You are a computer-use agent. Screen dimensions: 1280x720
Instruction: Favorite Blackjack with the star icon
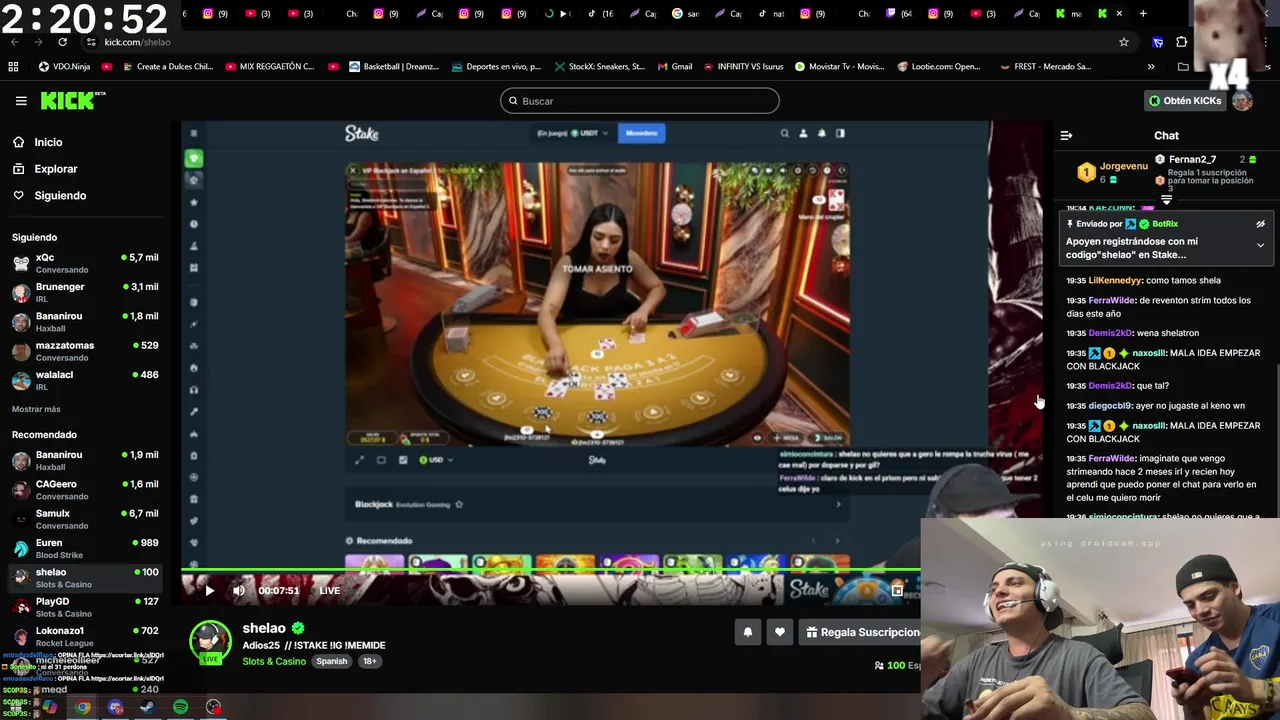459,505
